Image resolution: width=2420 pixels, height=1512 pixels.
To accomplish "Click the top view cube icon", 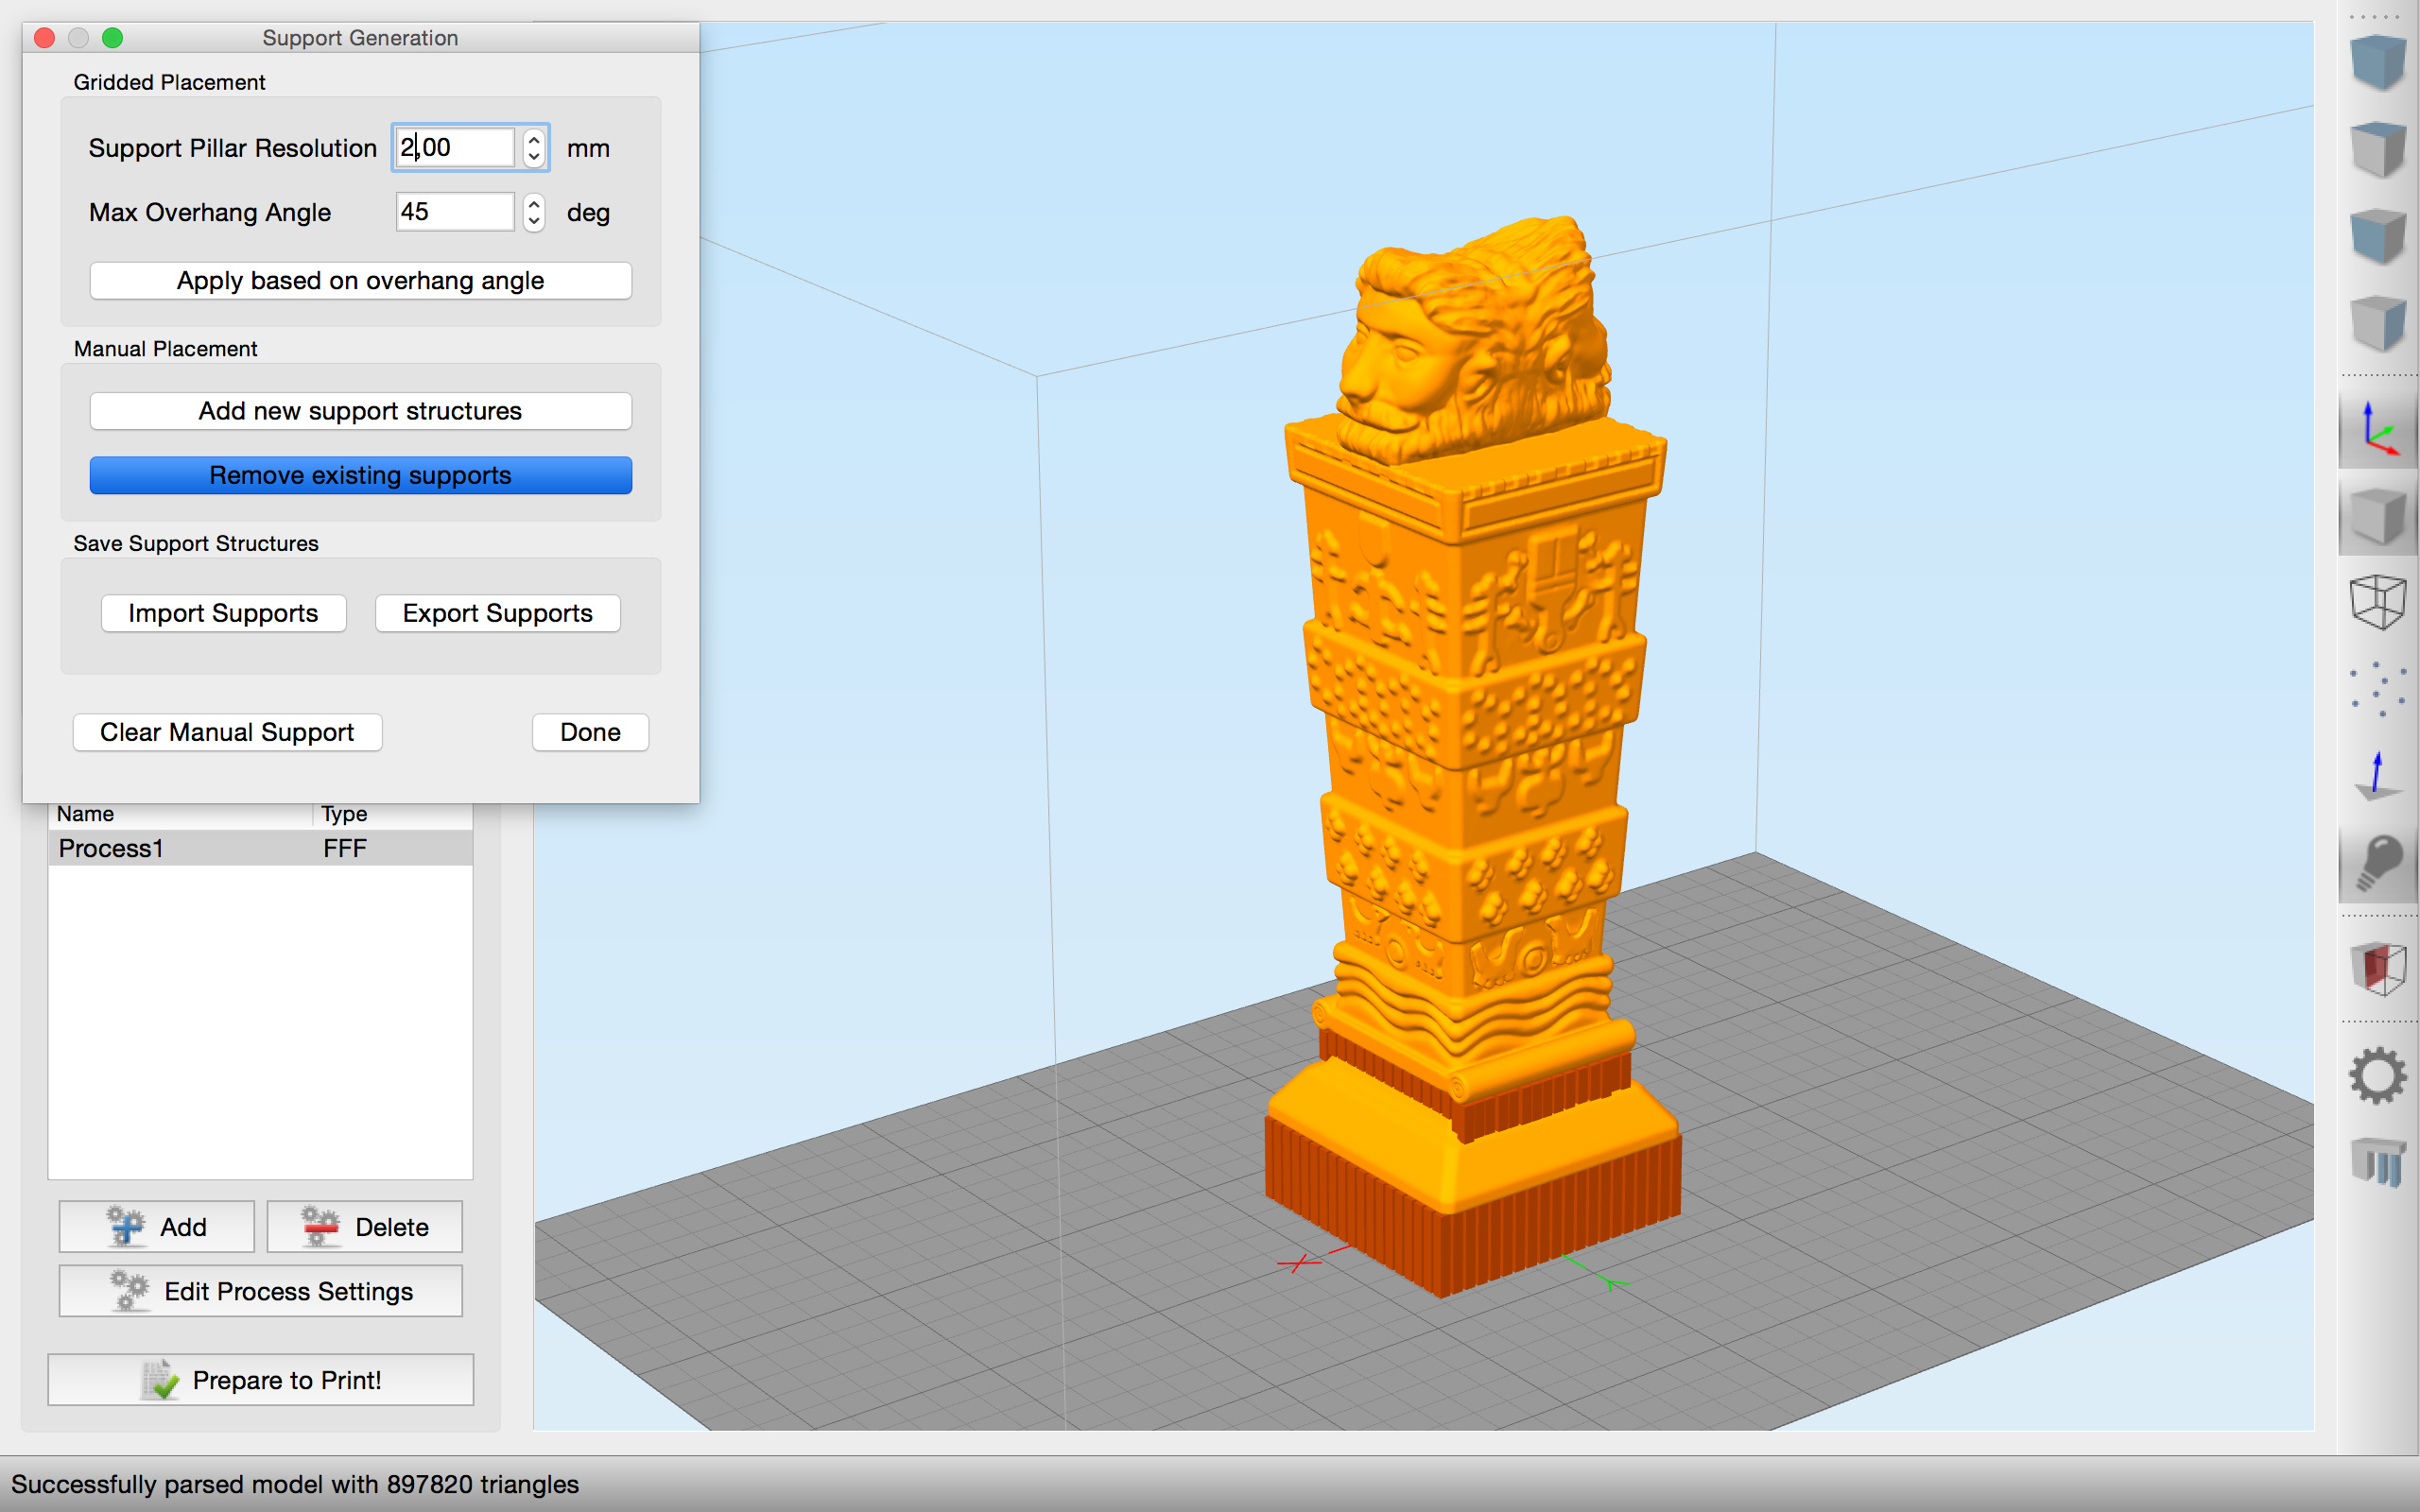I will point(2378,150).
